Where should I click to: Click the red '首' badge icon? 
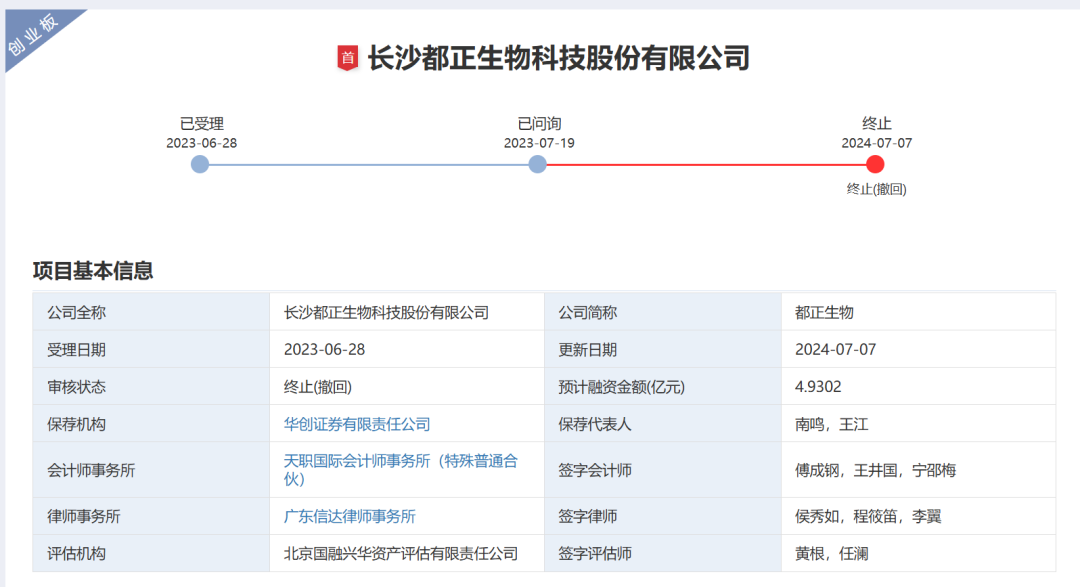(347, 58)
